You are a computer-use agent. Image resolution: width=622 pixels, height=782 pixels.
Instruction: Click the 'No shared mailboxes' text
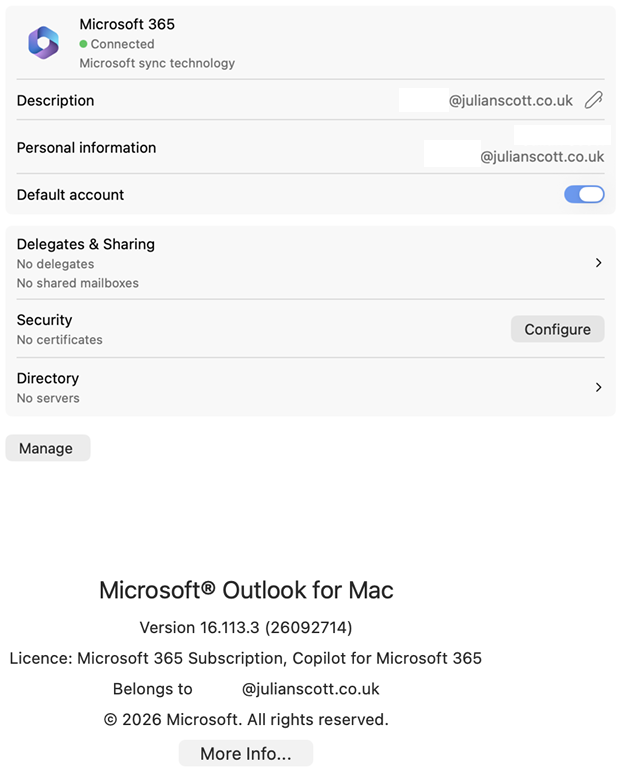pyautogui.click(x=78, y=283)
